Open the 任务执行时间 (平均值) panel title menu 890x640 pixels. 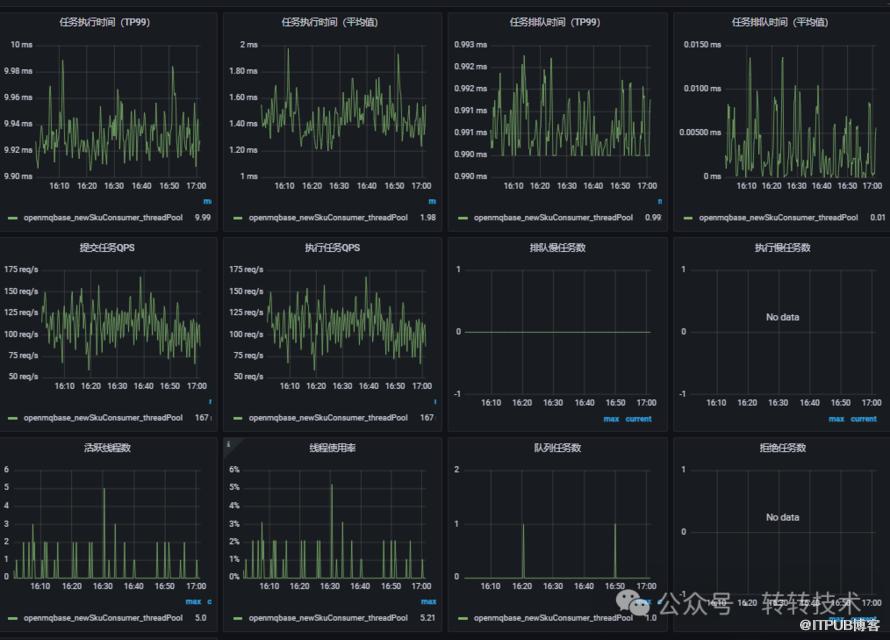click(x=330, y=22)
